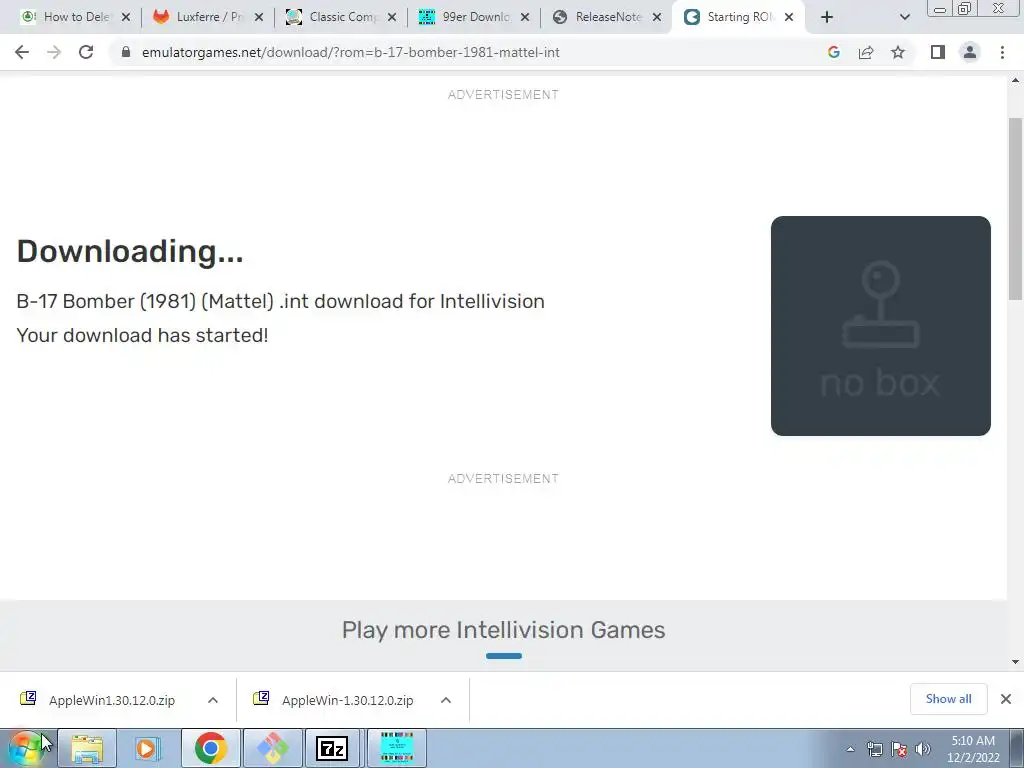Reload the current page
1024x768 pixels.
click(x=86, y=52)
